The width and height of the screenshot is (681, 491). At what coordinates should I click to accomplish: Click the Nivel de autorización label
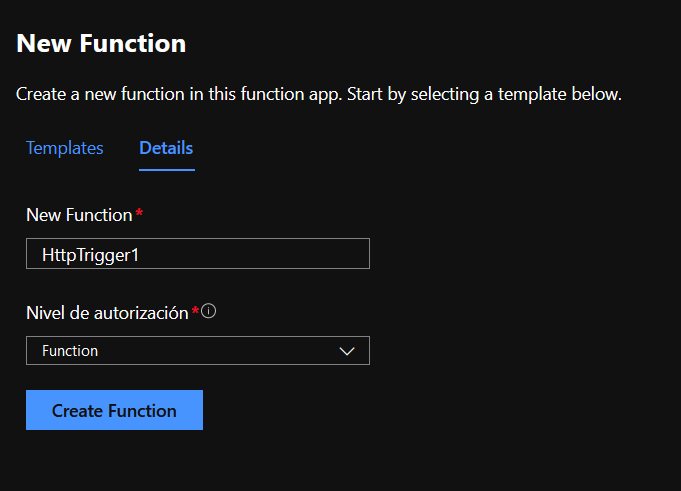point(107,313)
